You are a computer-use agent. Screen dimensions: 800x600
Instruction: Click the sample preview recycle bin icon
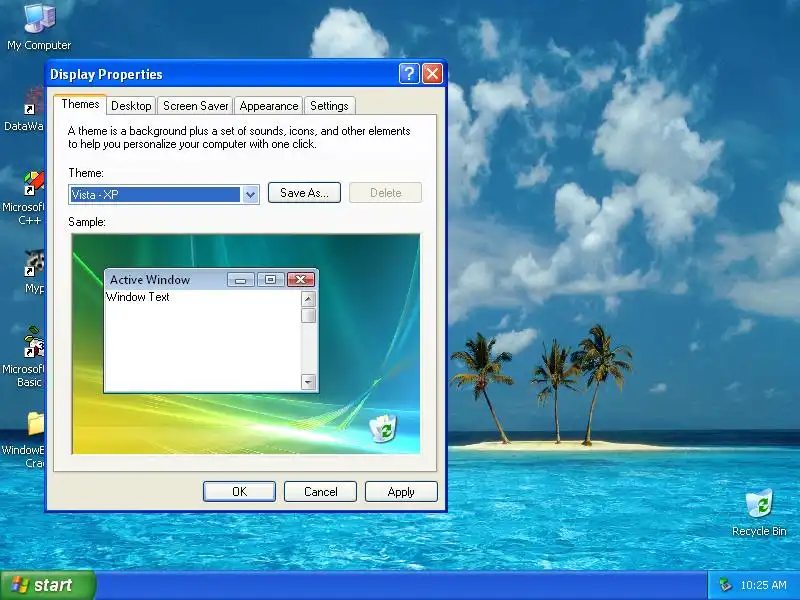point(383,428)
